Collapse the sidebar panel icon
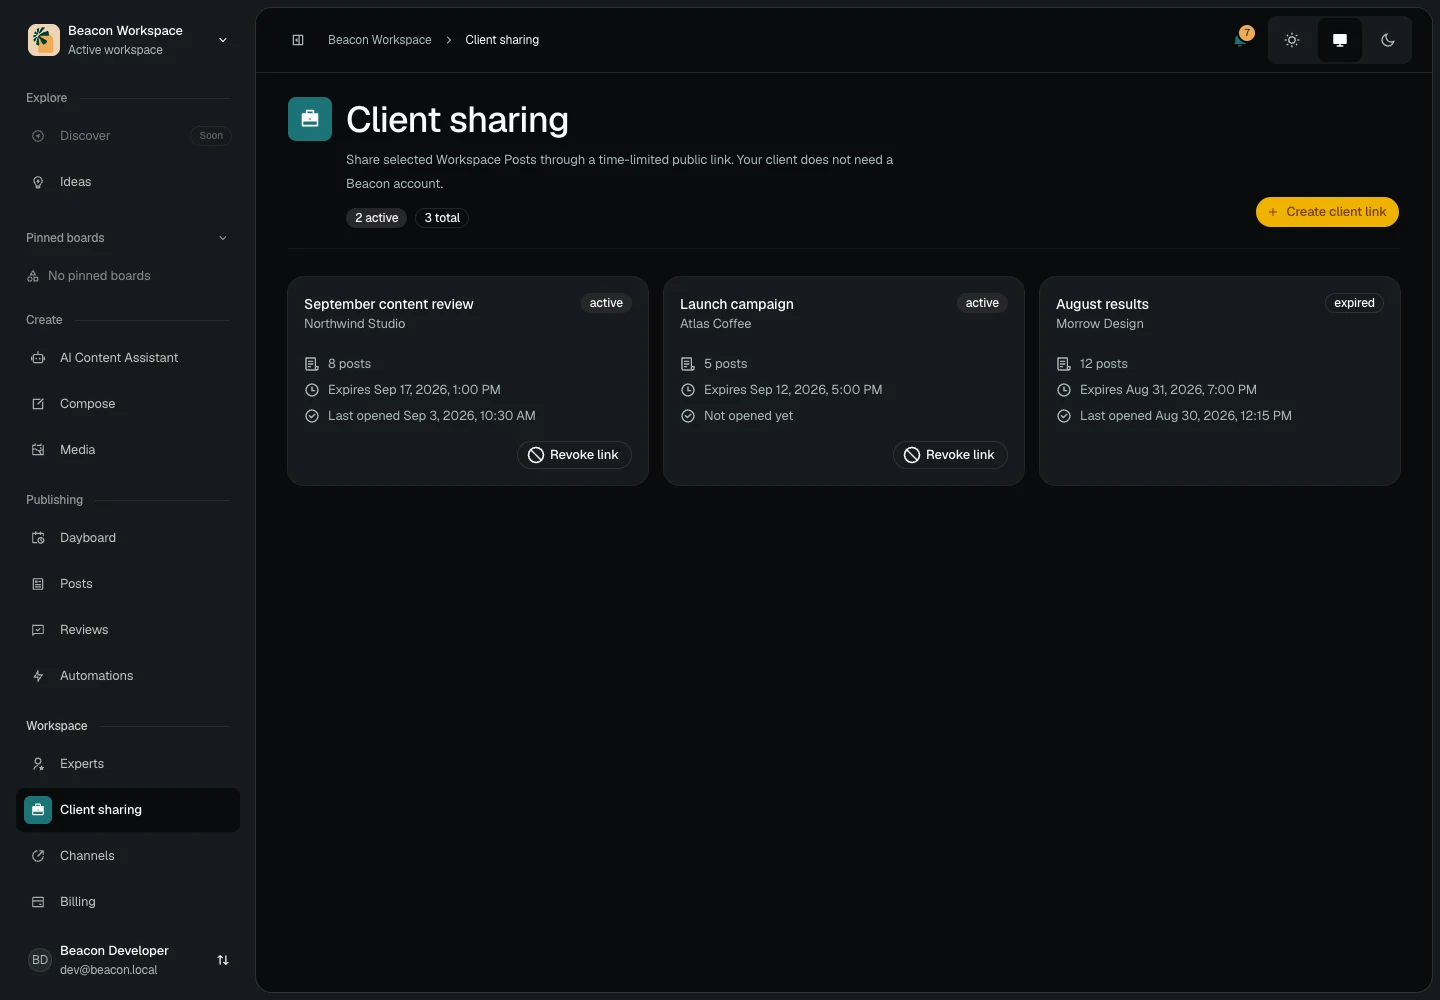The height and width of the screenshot is (1000, 1440). (298, 40)
